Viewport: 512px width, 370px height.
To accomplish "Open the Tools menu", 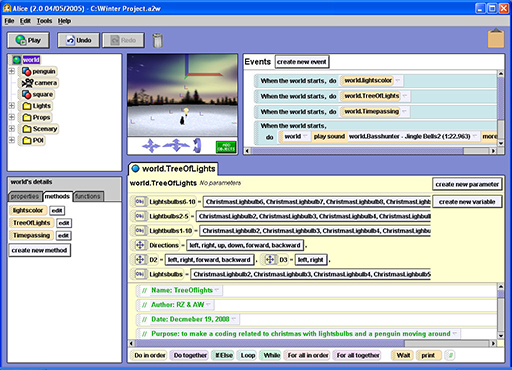I will click(x=44, y=21).
